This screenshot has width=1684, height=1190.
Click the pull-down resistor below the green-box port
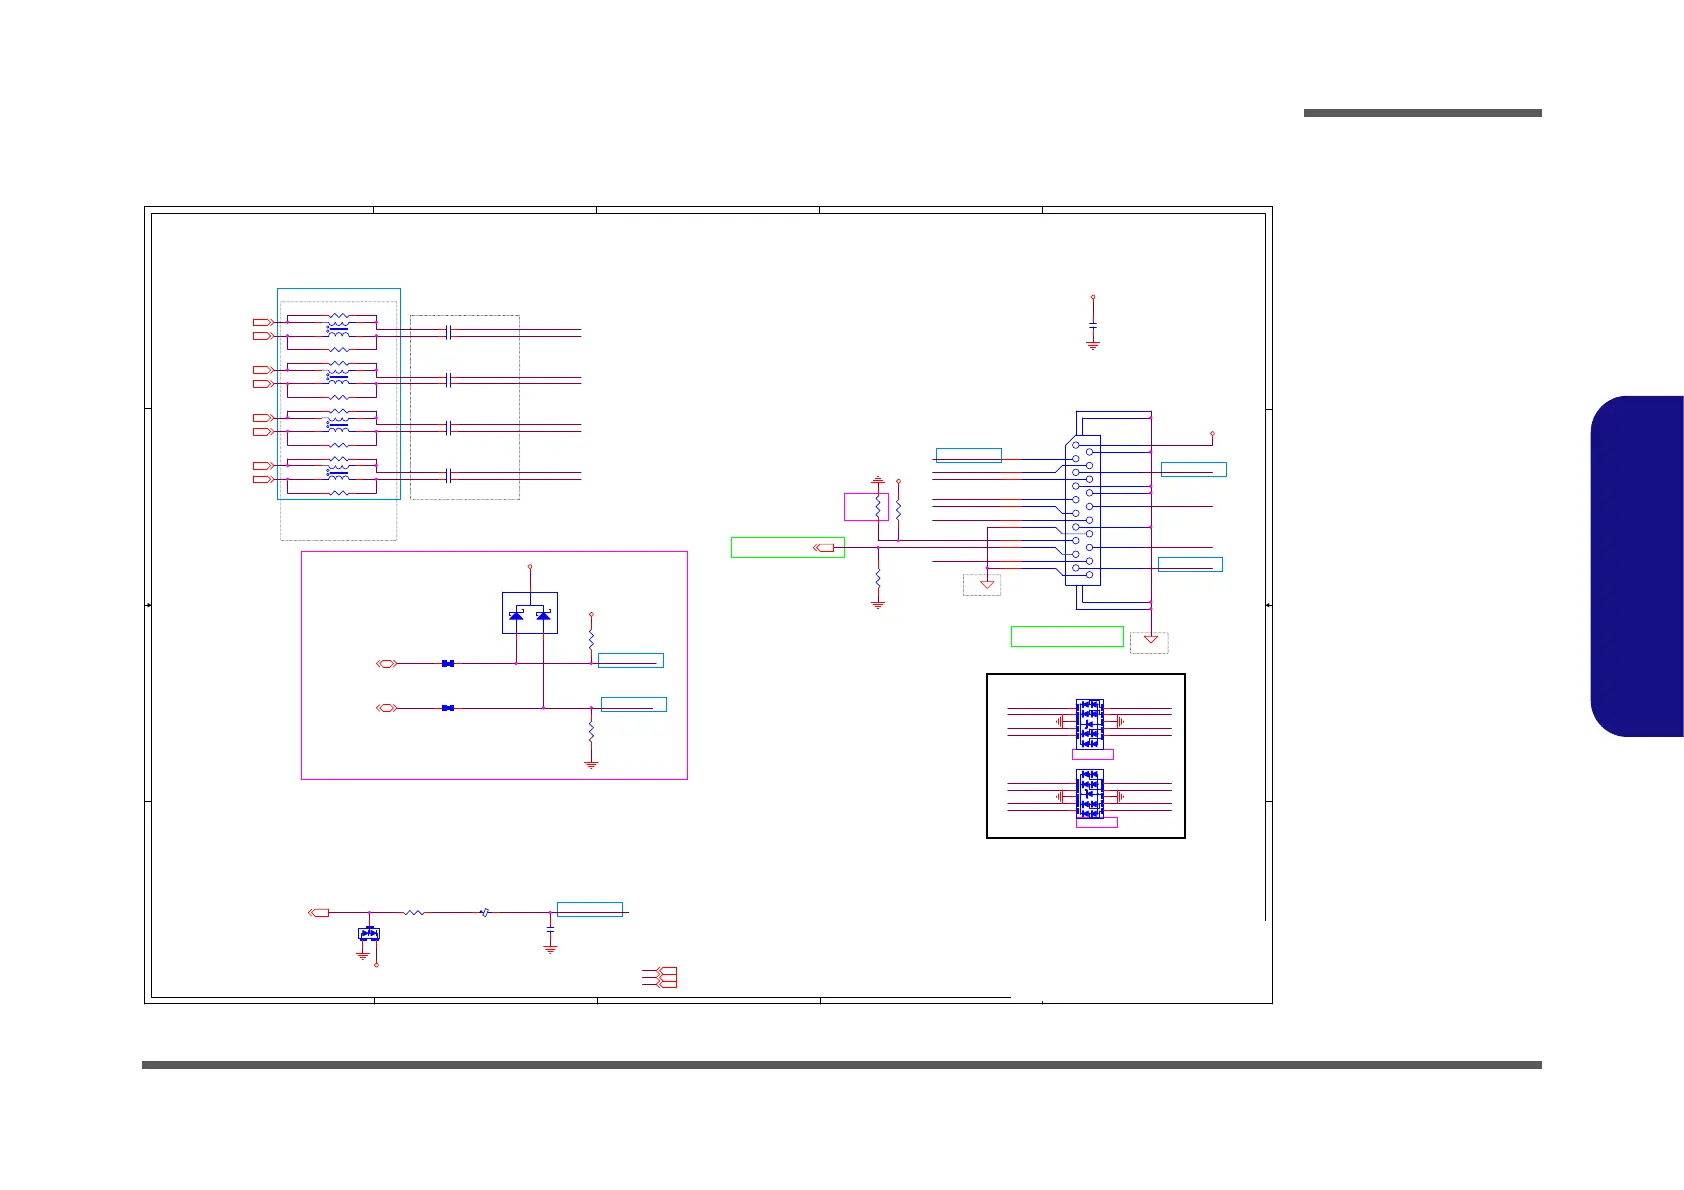pos(878,578)
